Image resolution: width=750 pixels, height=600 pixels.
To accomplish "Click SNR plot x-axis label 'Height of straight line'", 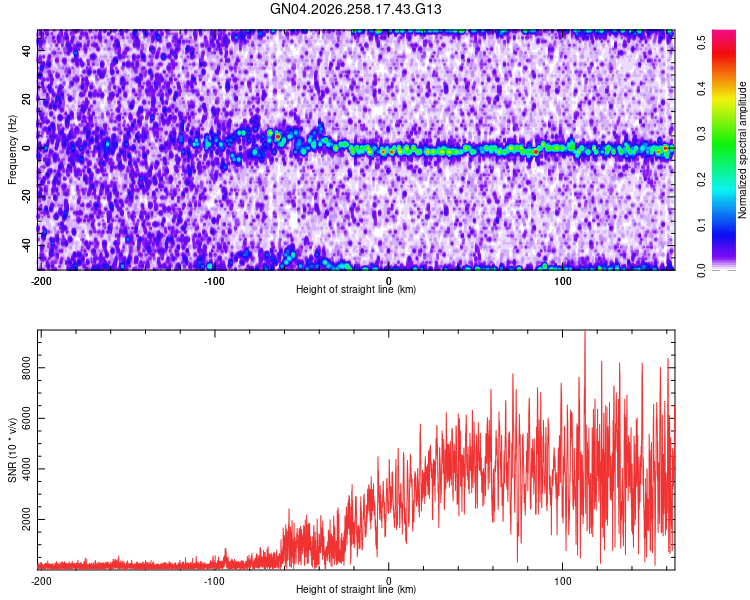I will tap(345, 589).
